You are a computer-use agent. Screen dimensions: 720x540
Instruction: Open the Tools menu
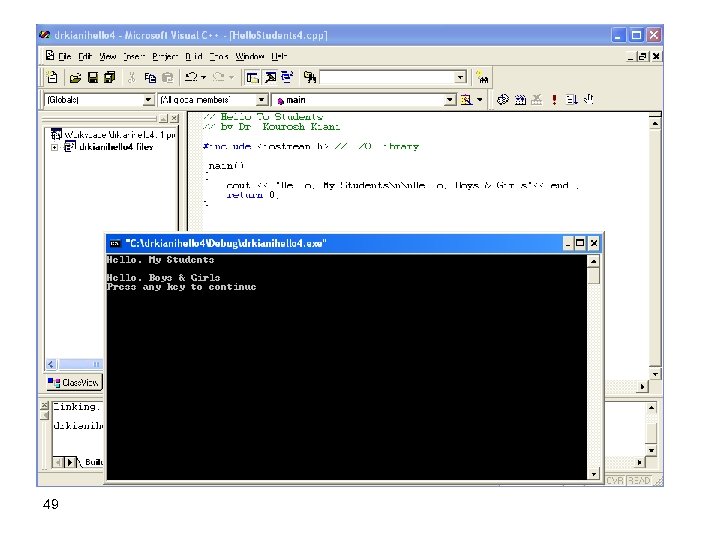click(x=219, y=56)
